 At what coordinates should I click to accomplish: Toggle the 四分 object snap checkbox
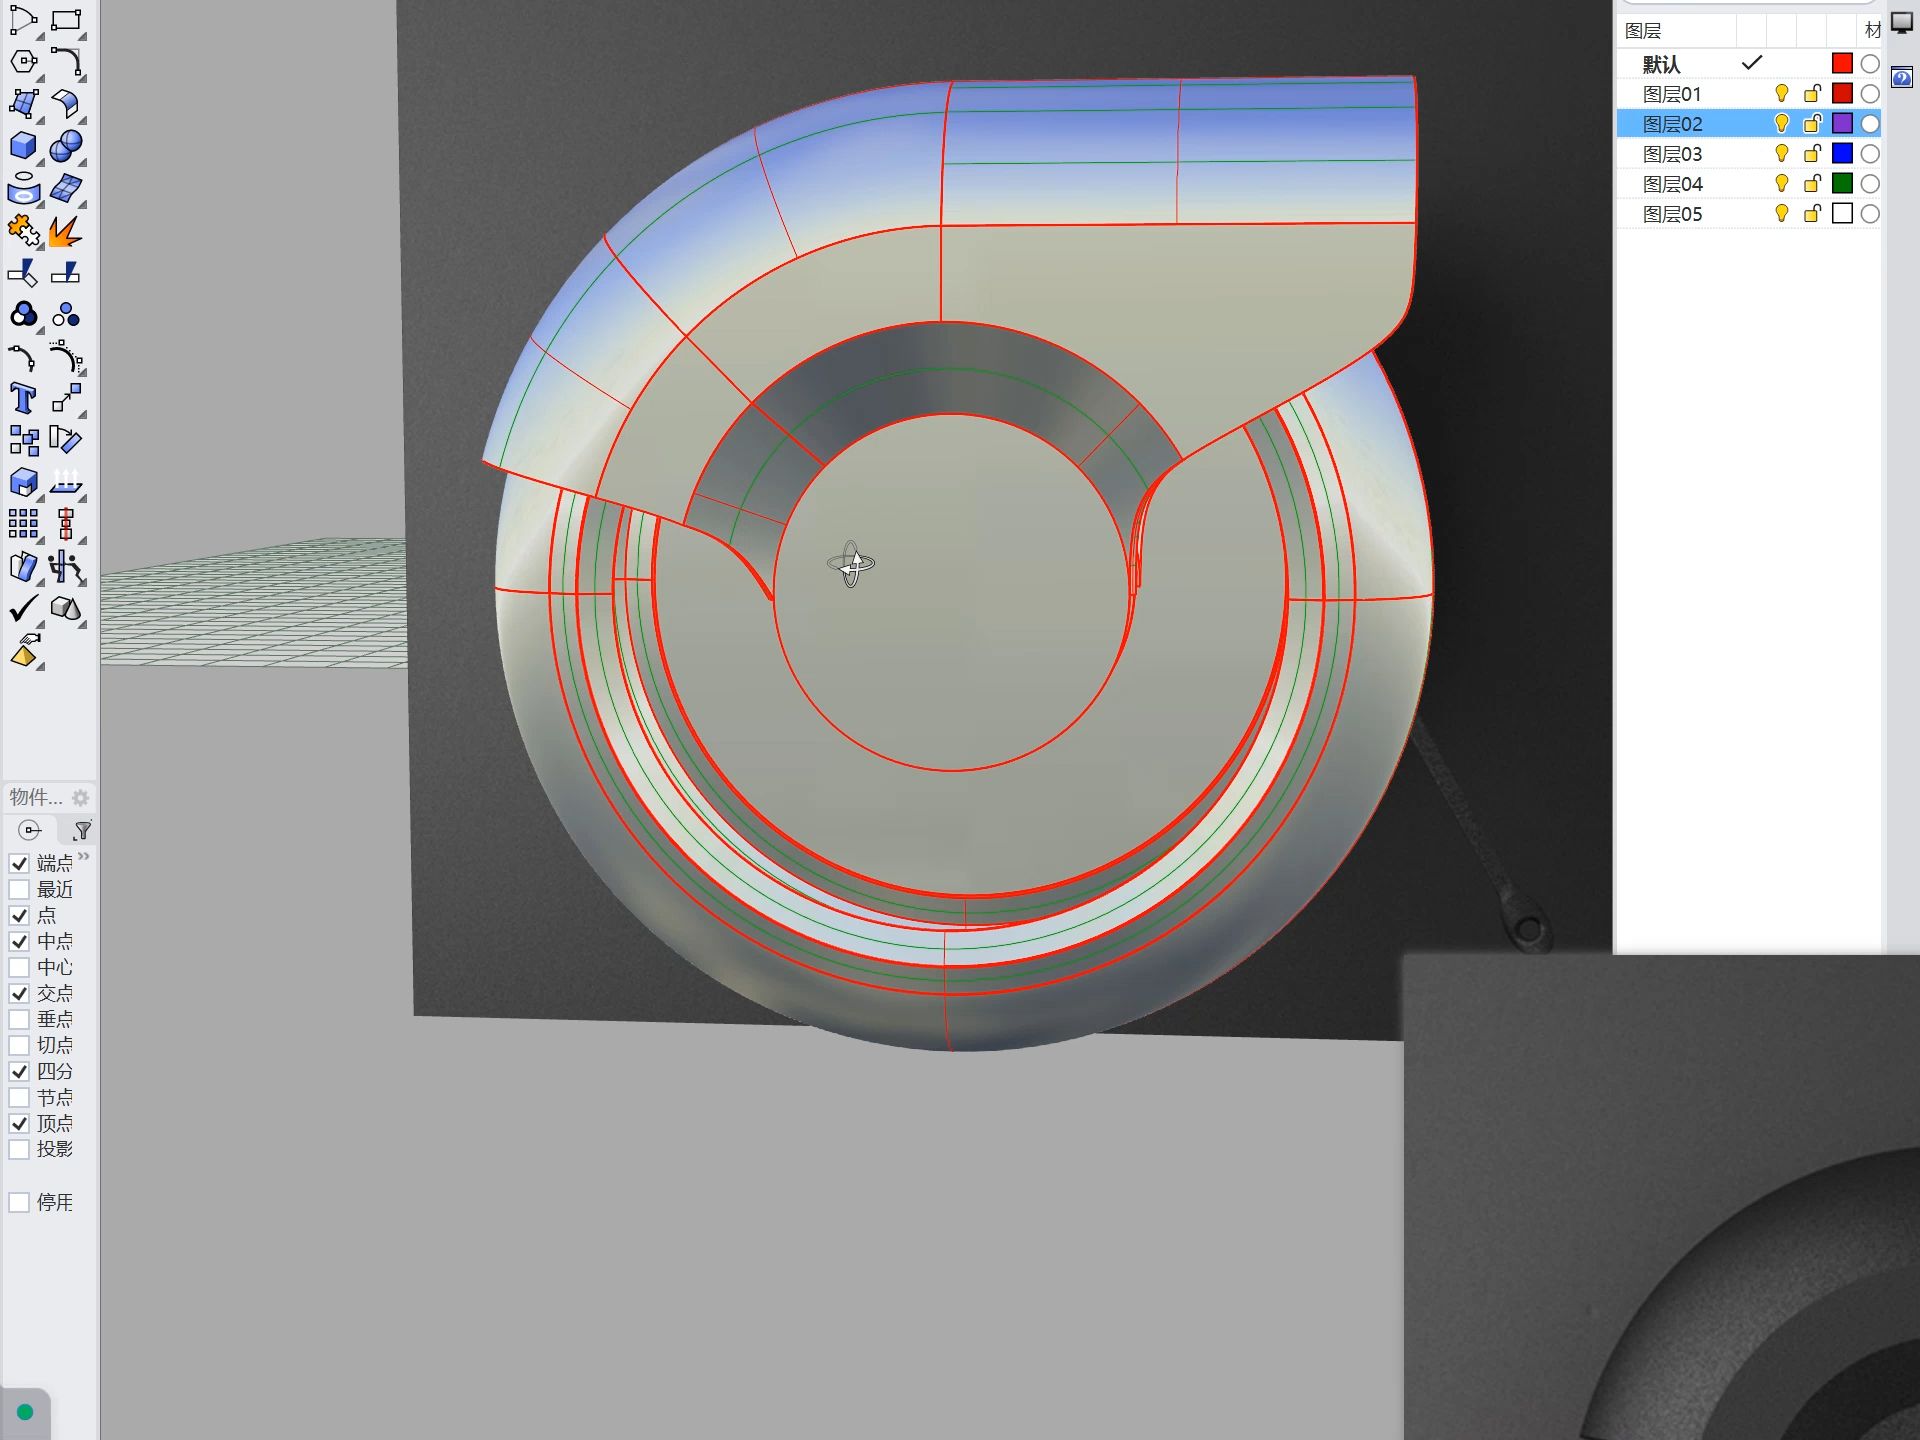click(19, 1071)
